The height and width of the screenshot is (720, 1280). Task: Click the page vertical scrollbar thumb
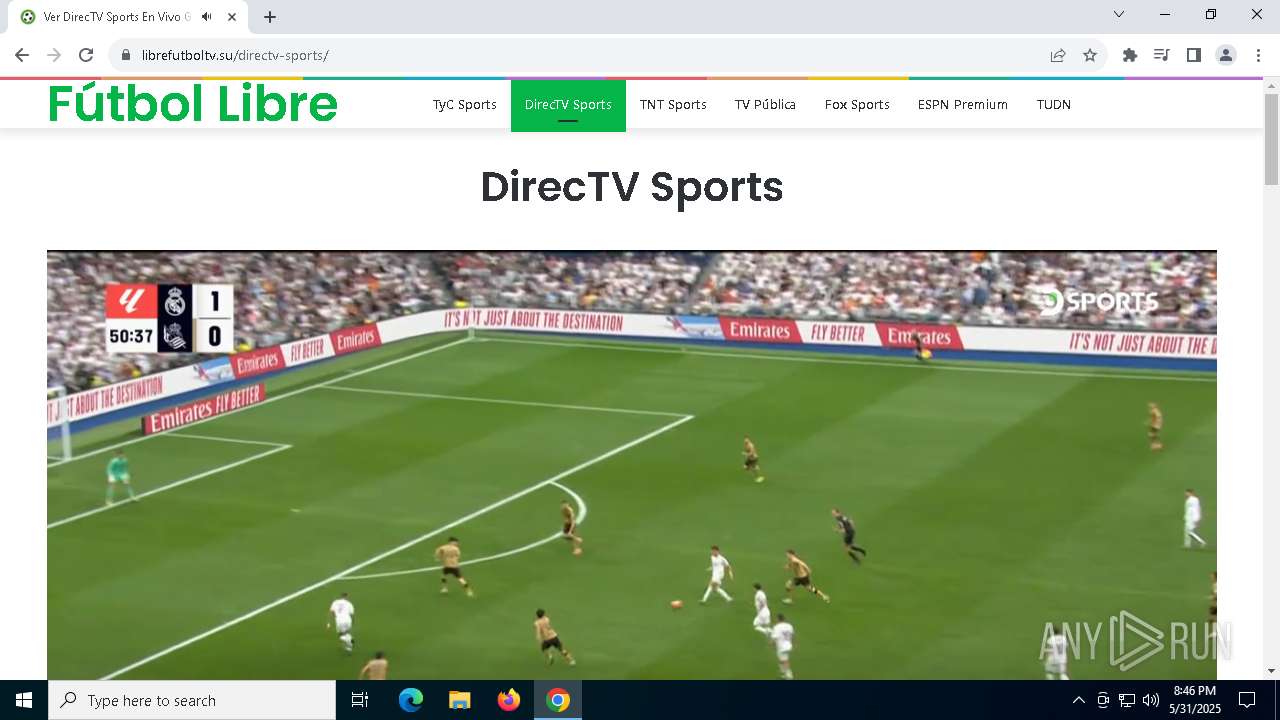click(1272, 140)
